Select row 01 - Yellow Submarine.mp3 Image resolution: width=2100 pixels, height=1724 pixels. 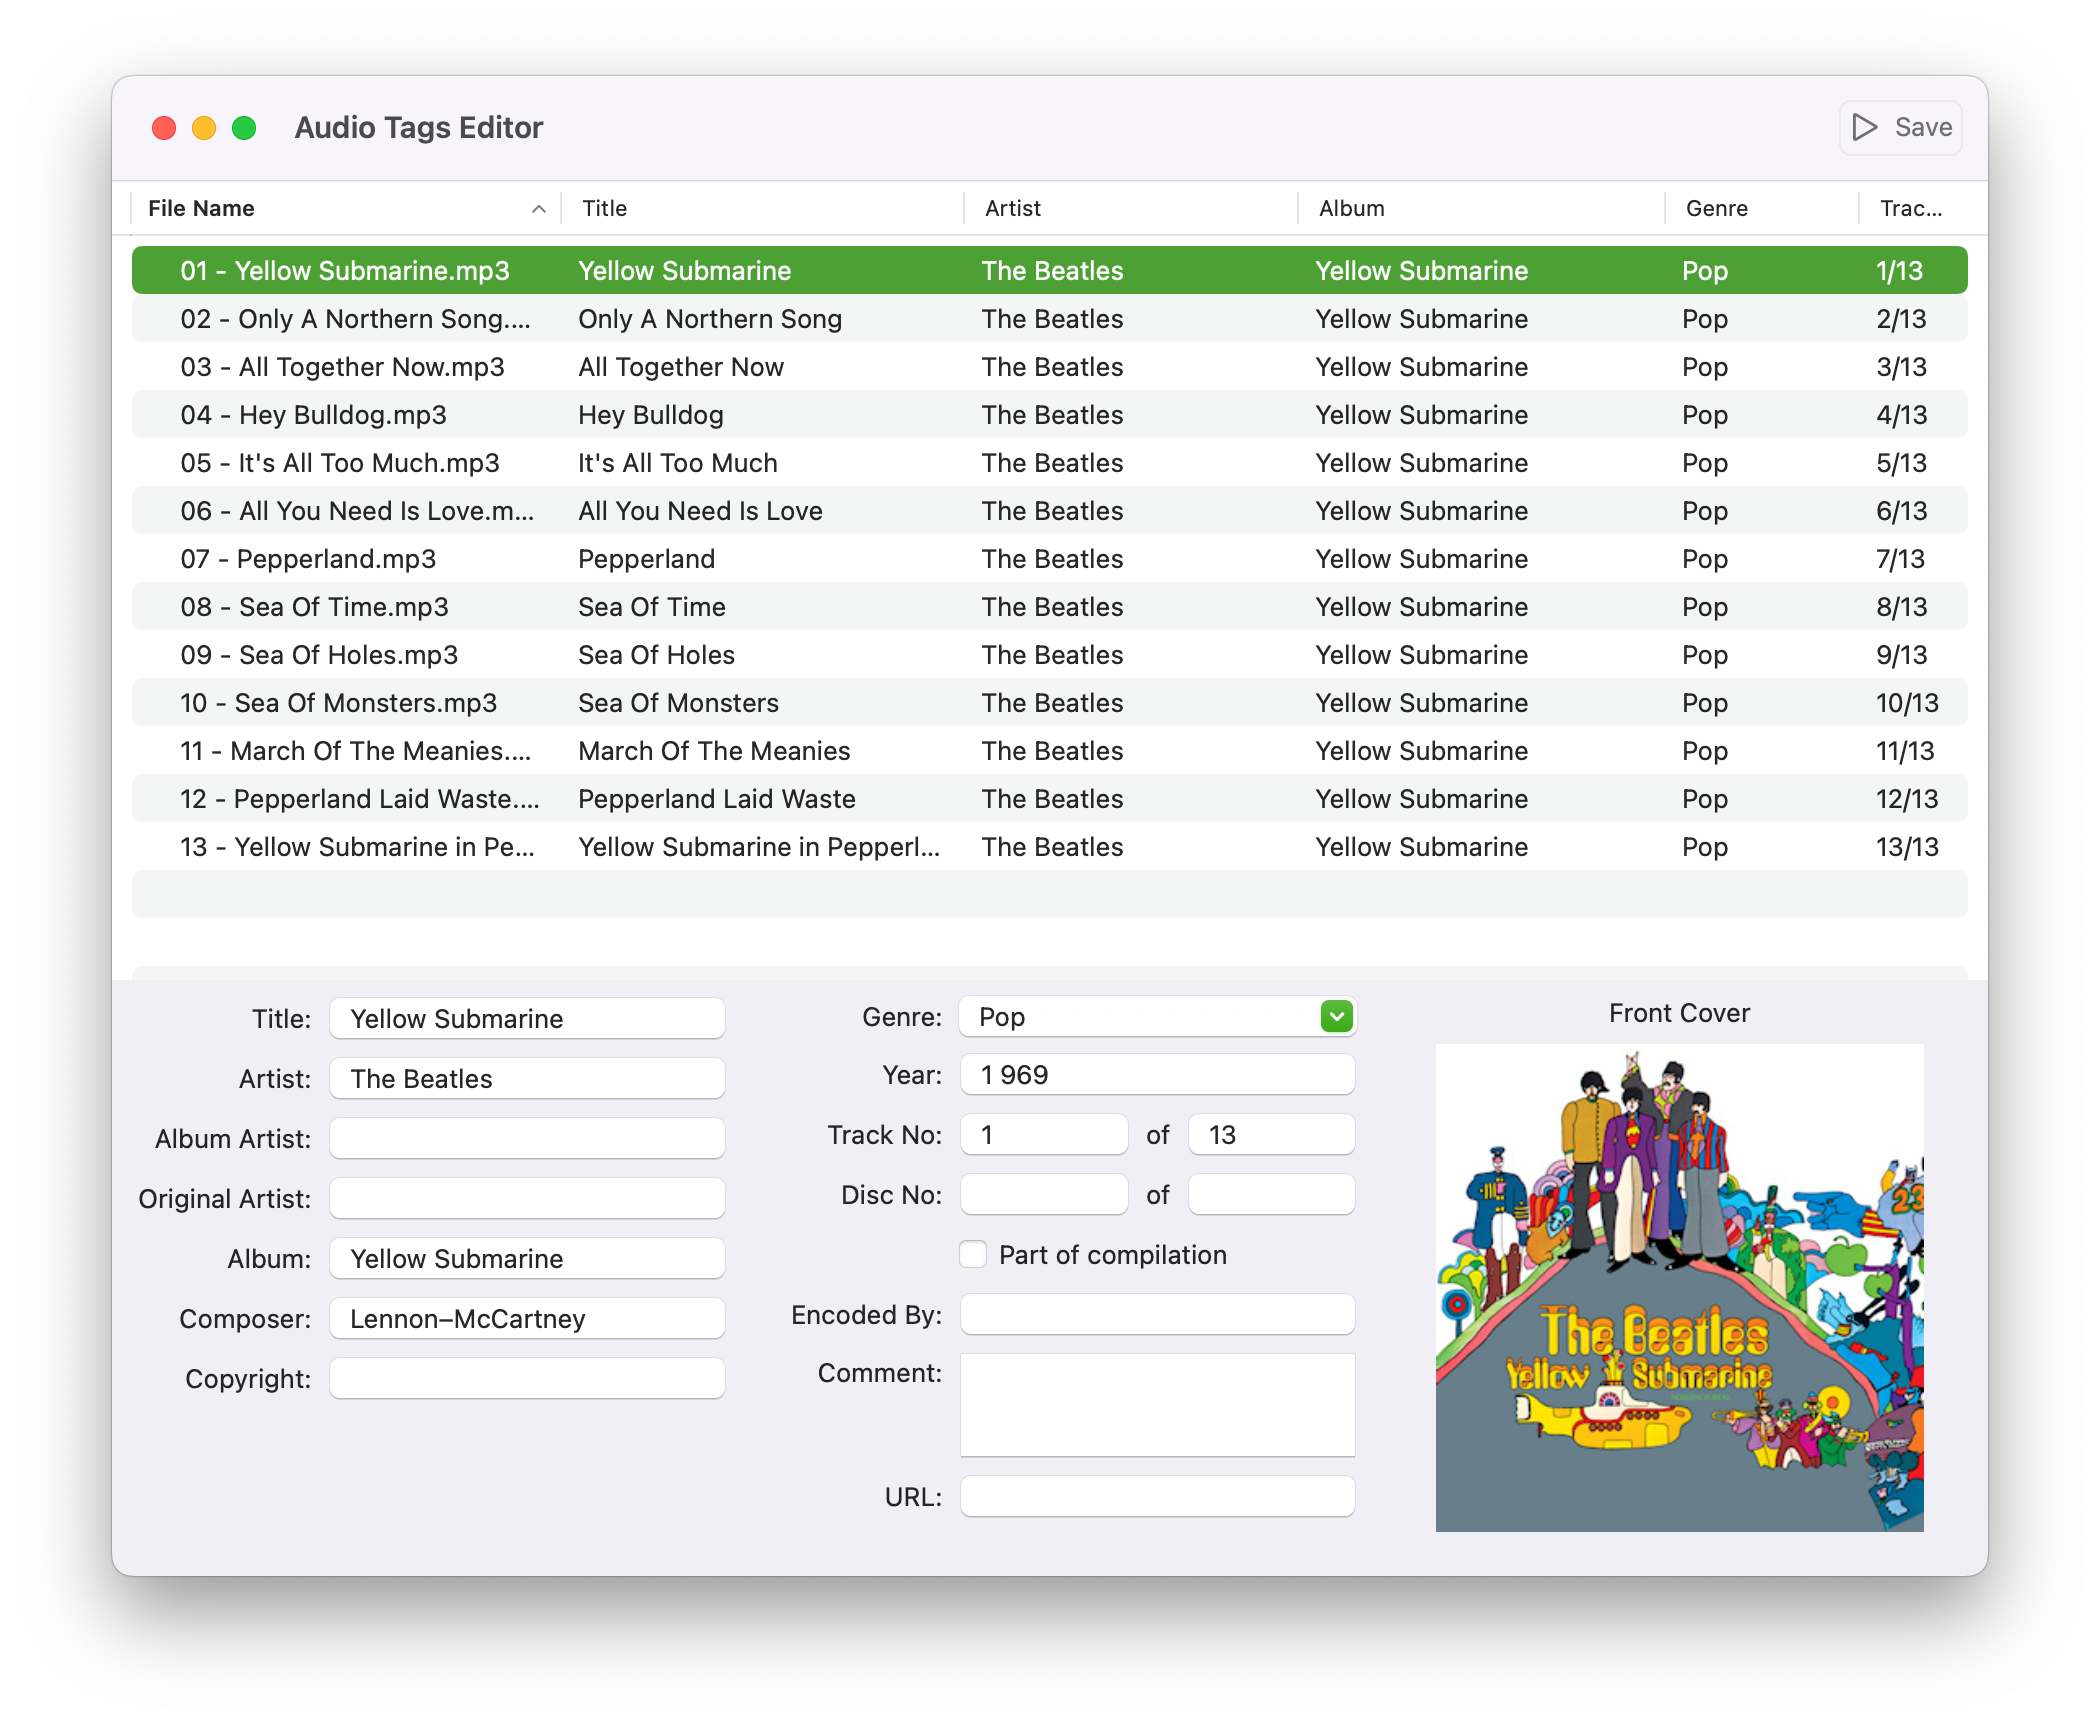(1049, 270)
